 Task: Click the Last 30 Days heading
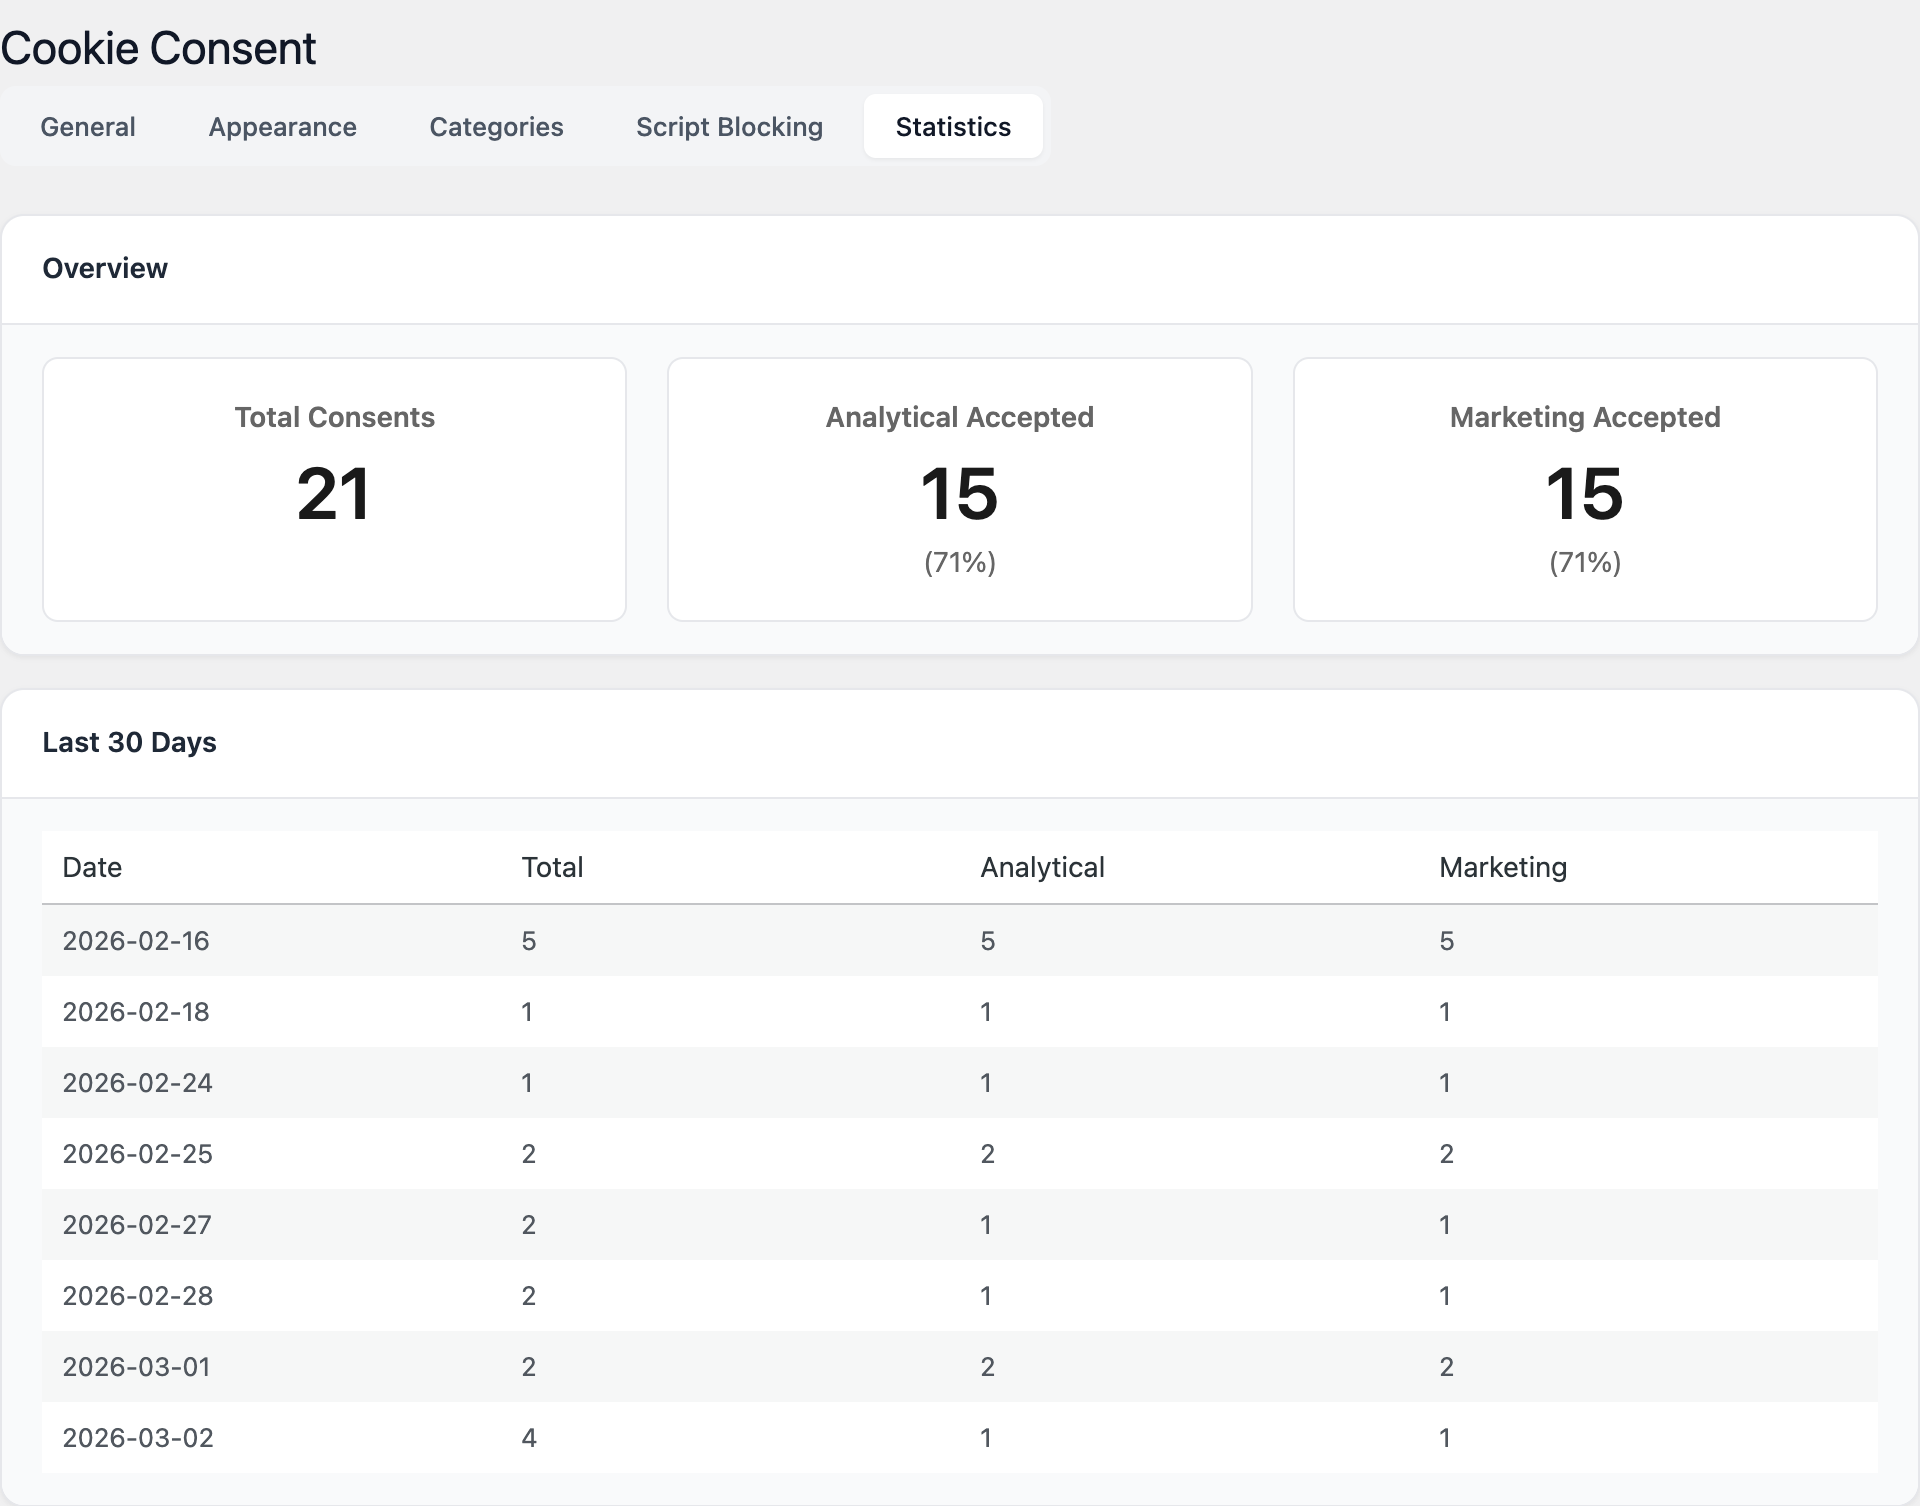click(129, 742)
